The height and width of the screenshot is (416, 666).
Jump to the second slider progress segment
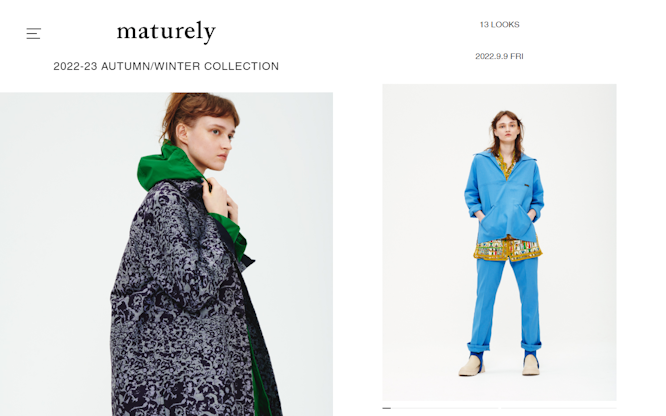click(558, 408)
